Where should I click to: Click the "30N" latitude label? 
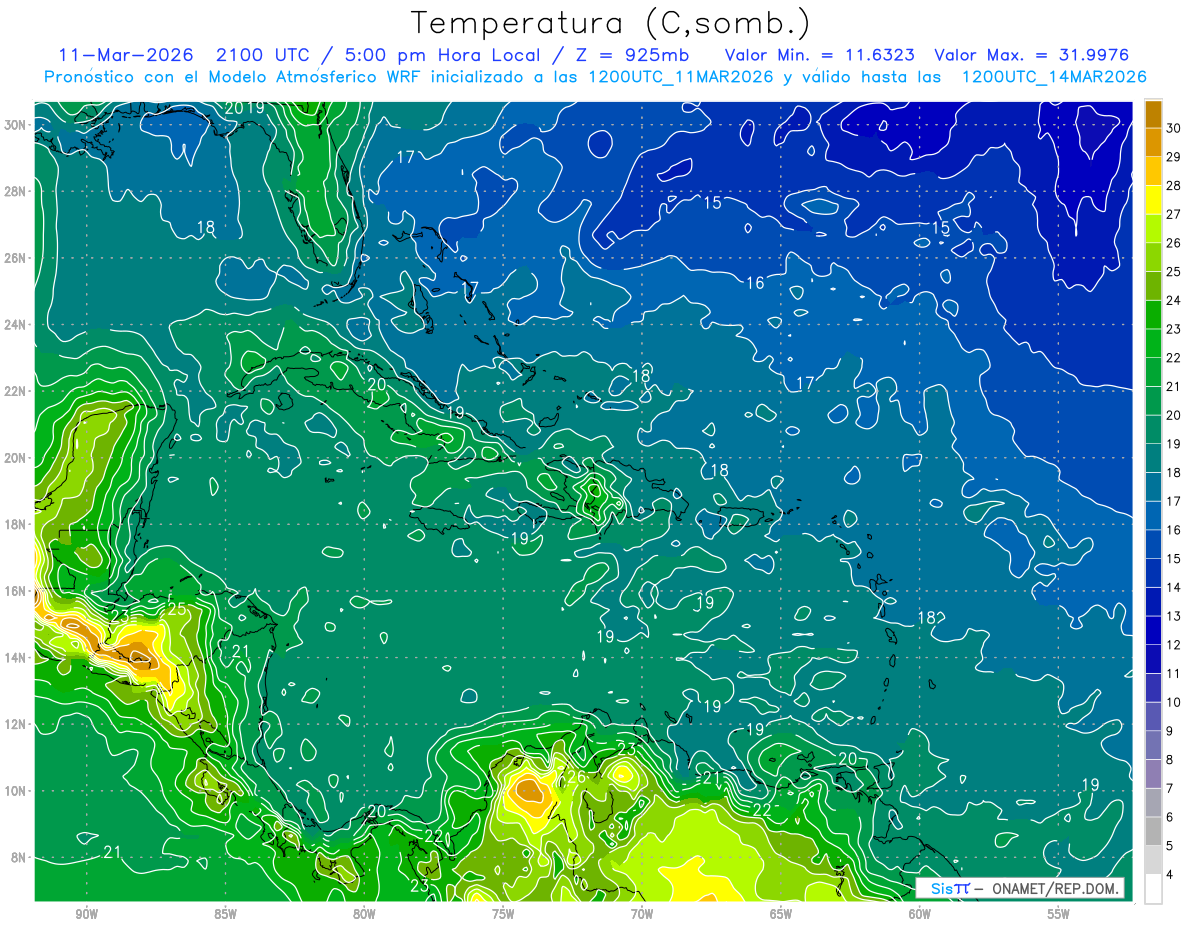(x=15, y=125)
